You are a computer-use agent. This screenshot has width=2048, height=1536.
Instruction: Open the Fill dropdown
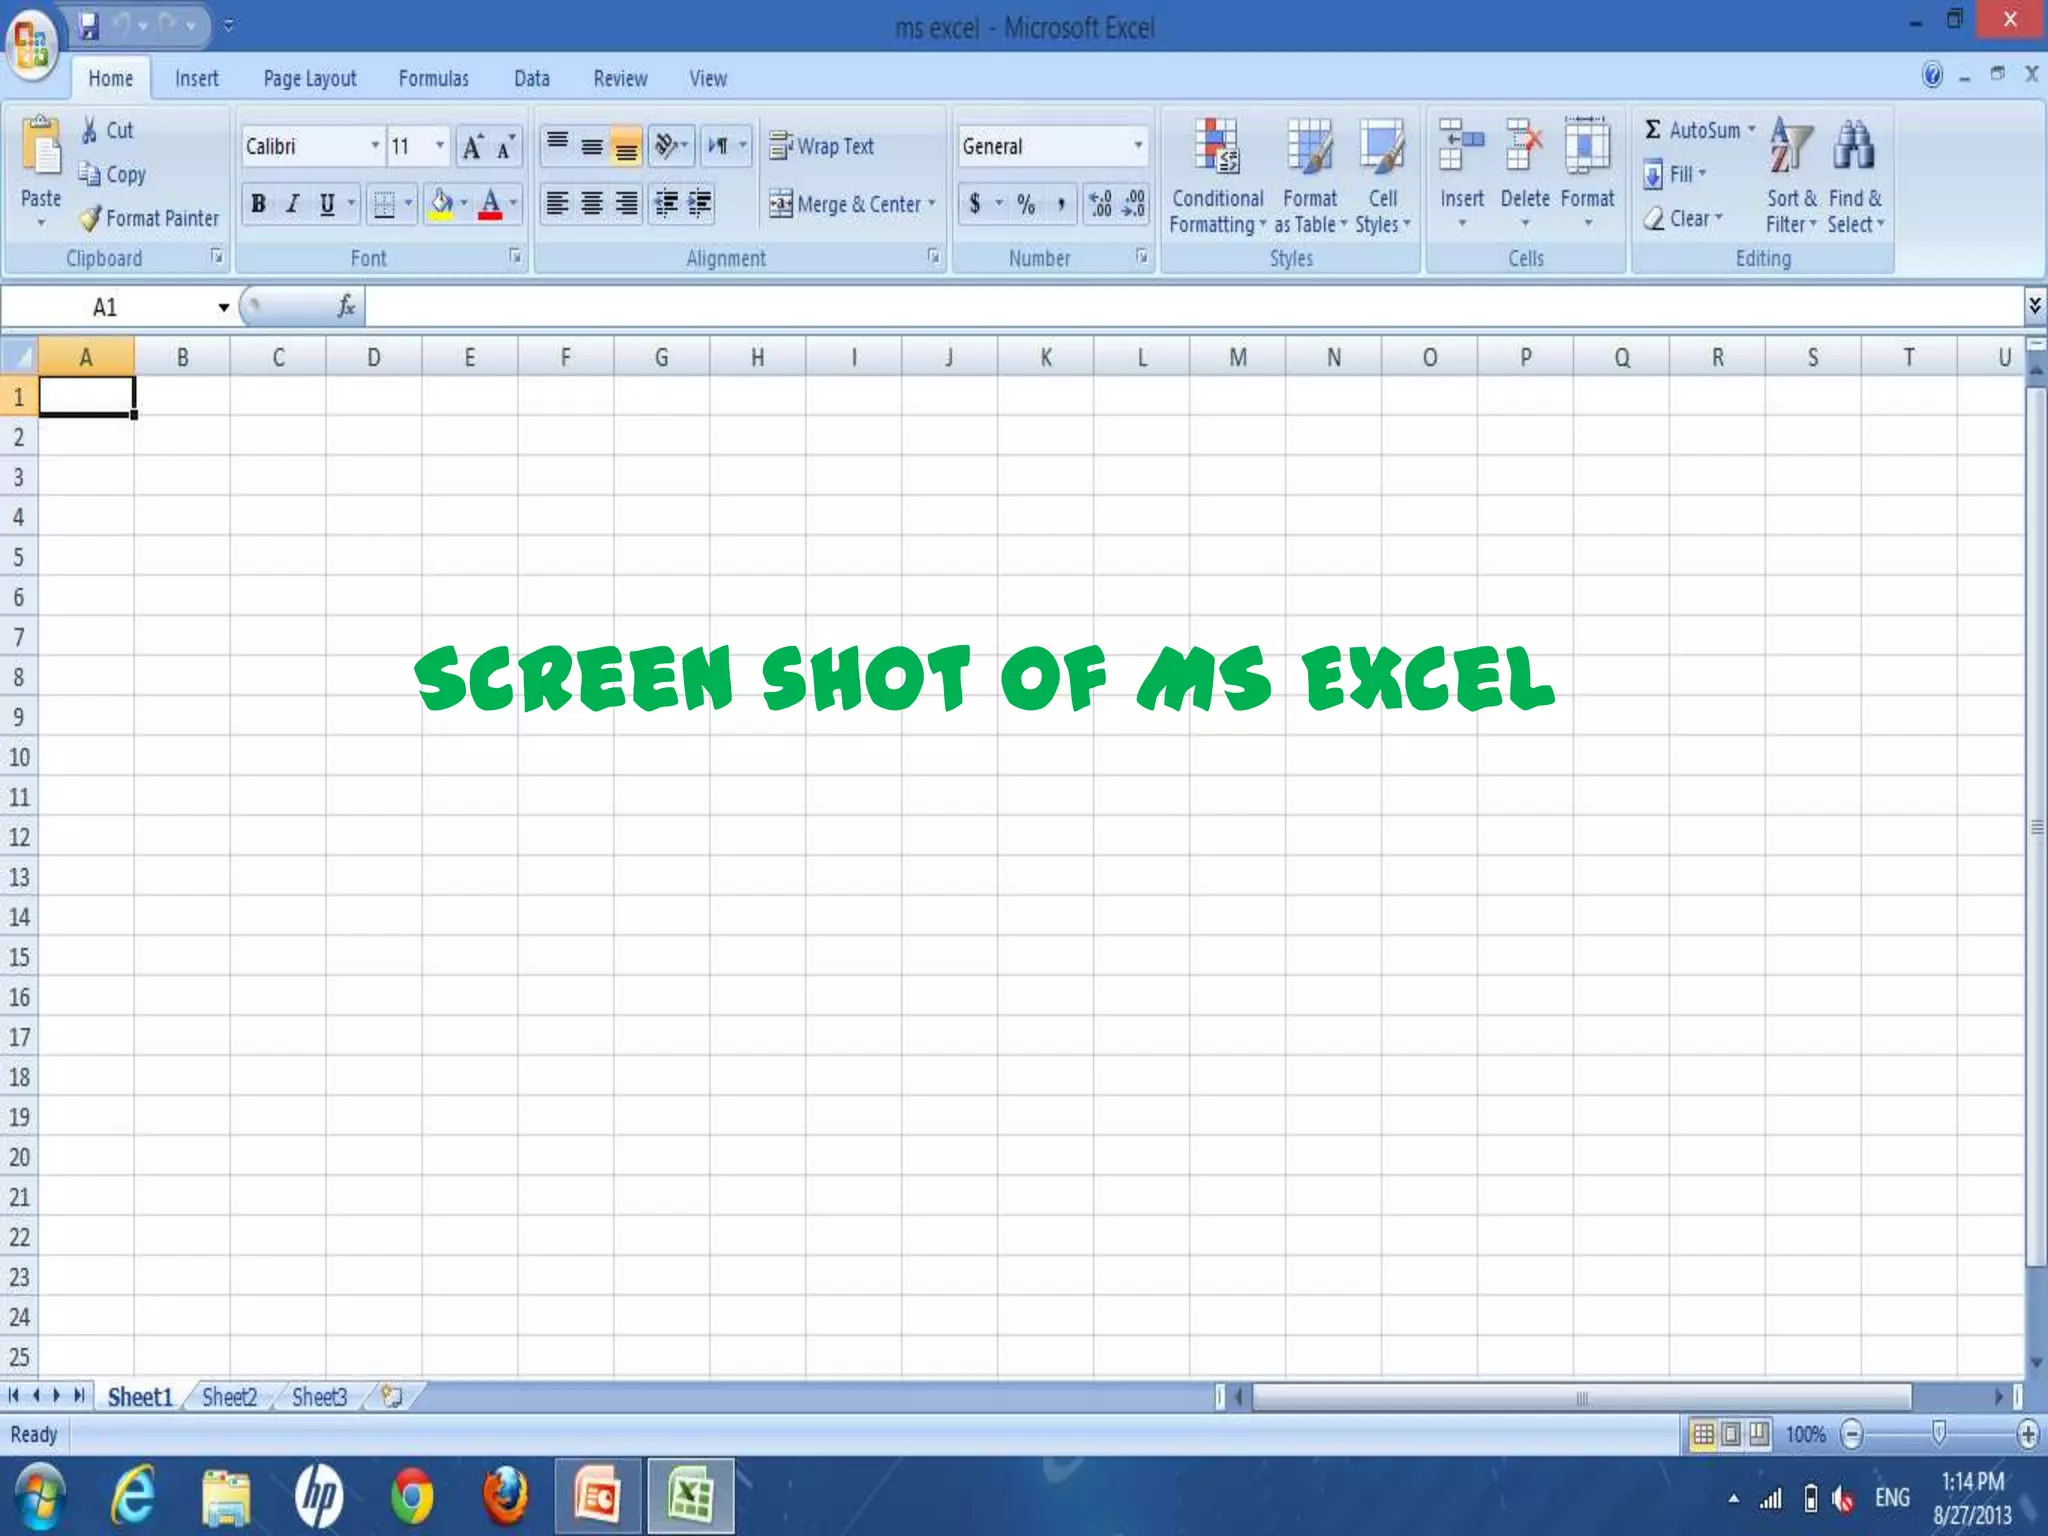coord(1674,174)
